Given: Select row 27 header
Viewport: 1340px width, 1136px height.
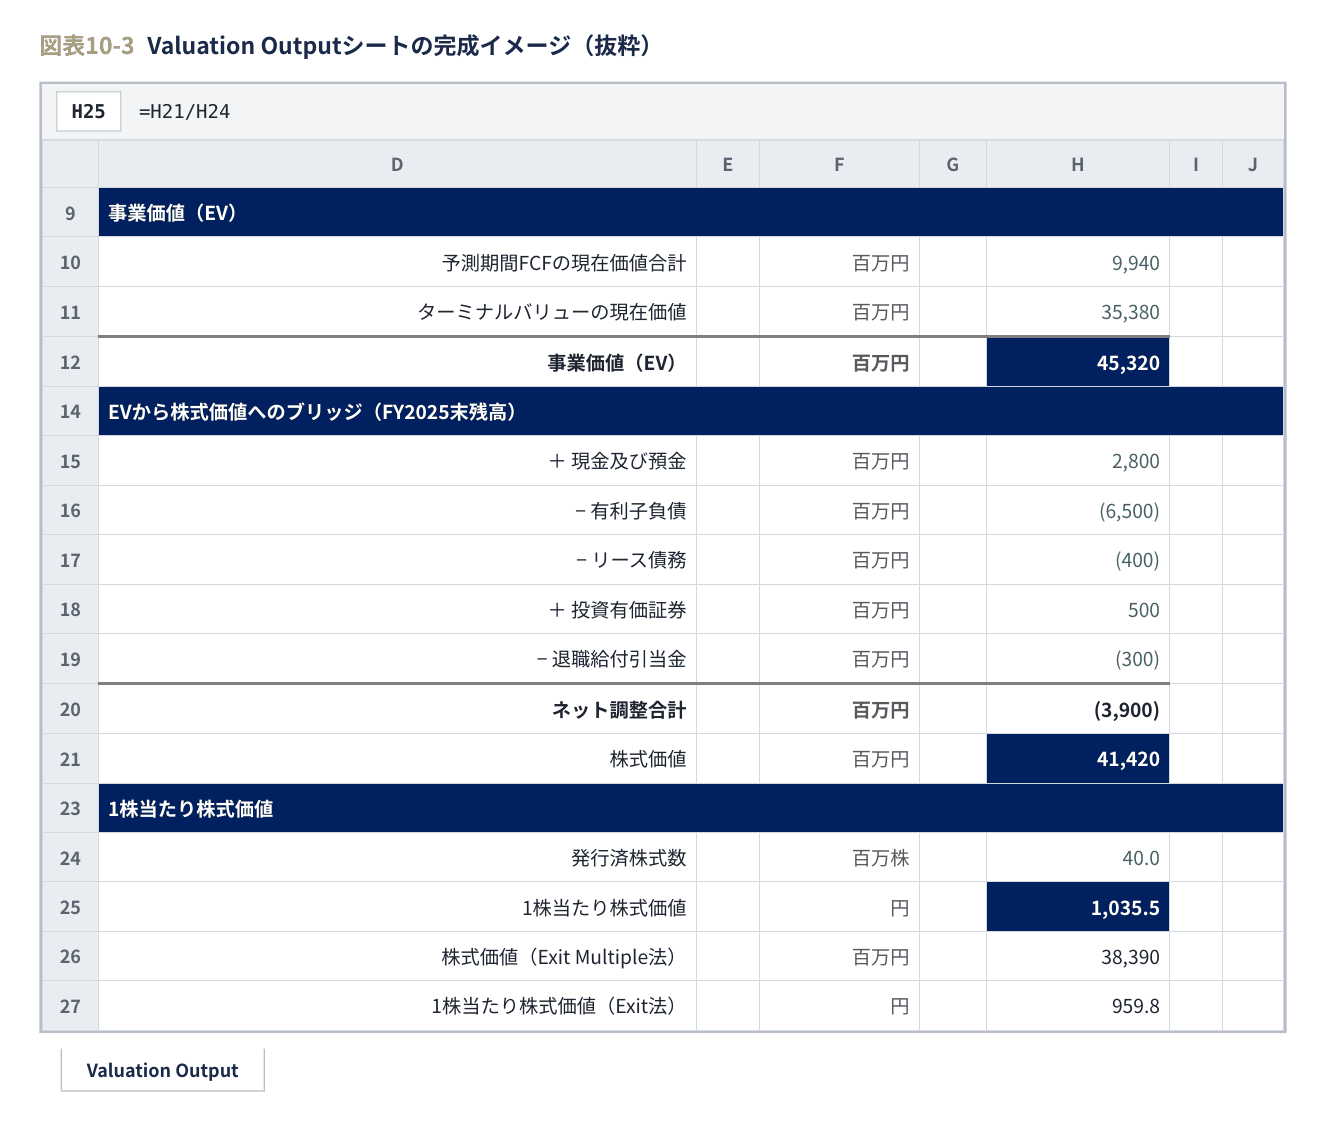Looking at the screenshot, I should [x=70, y=1006].
